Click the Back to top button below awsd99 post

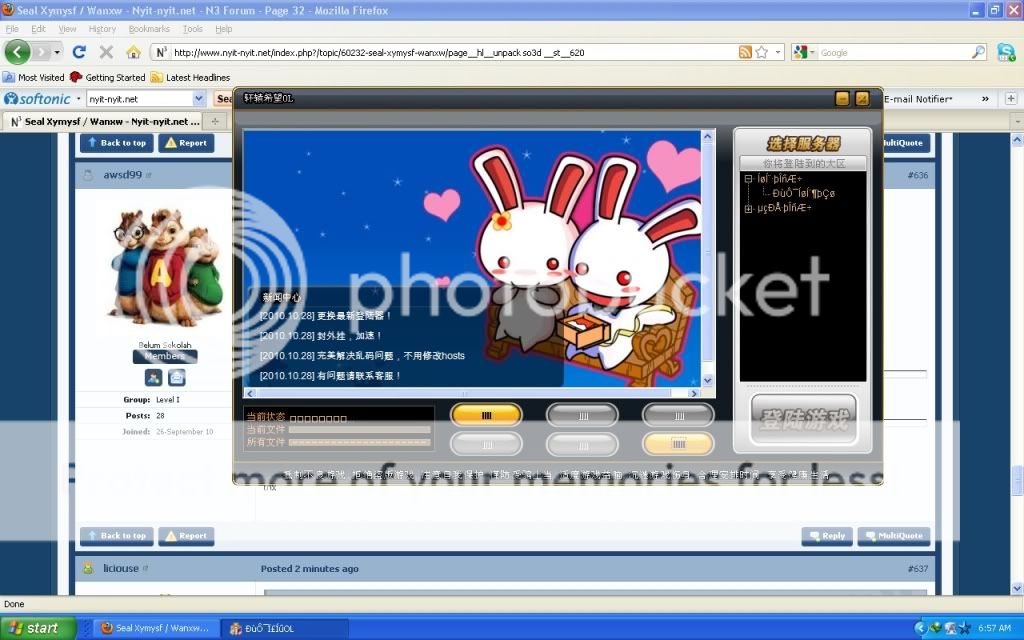(117, 536)
